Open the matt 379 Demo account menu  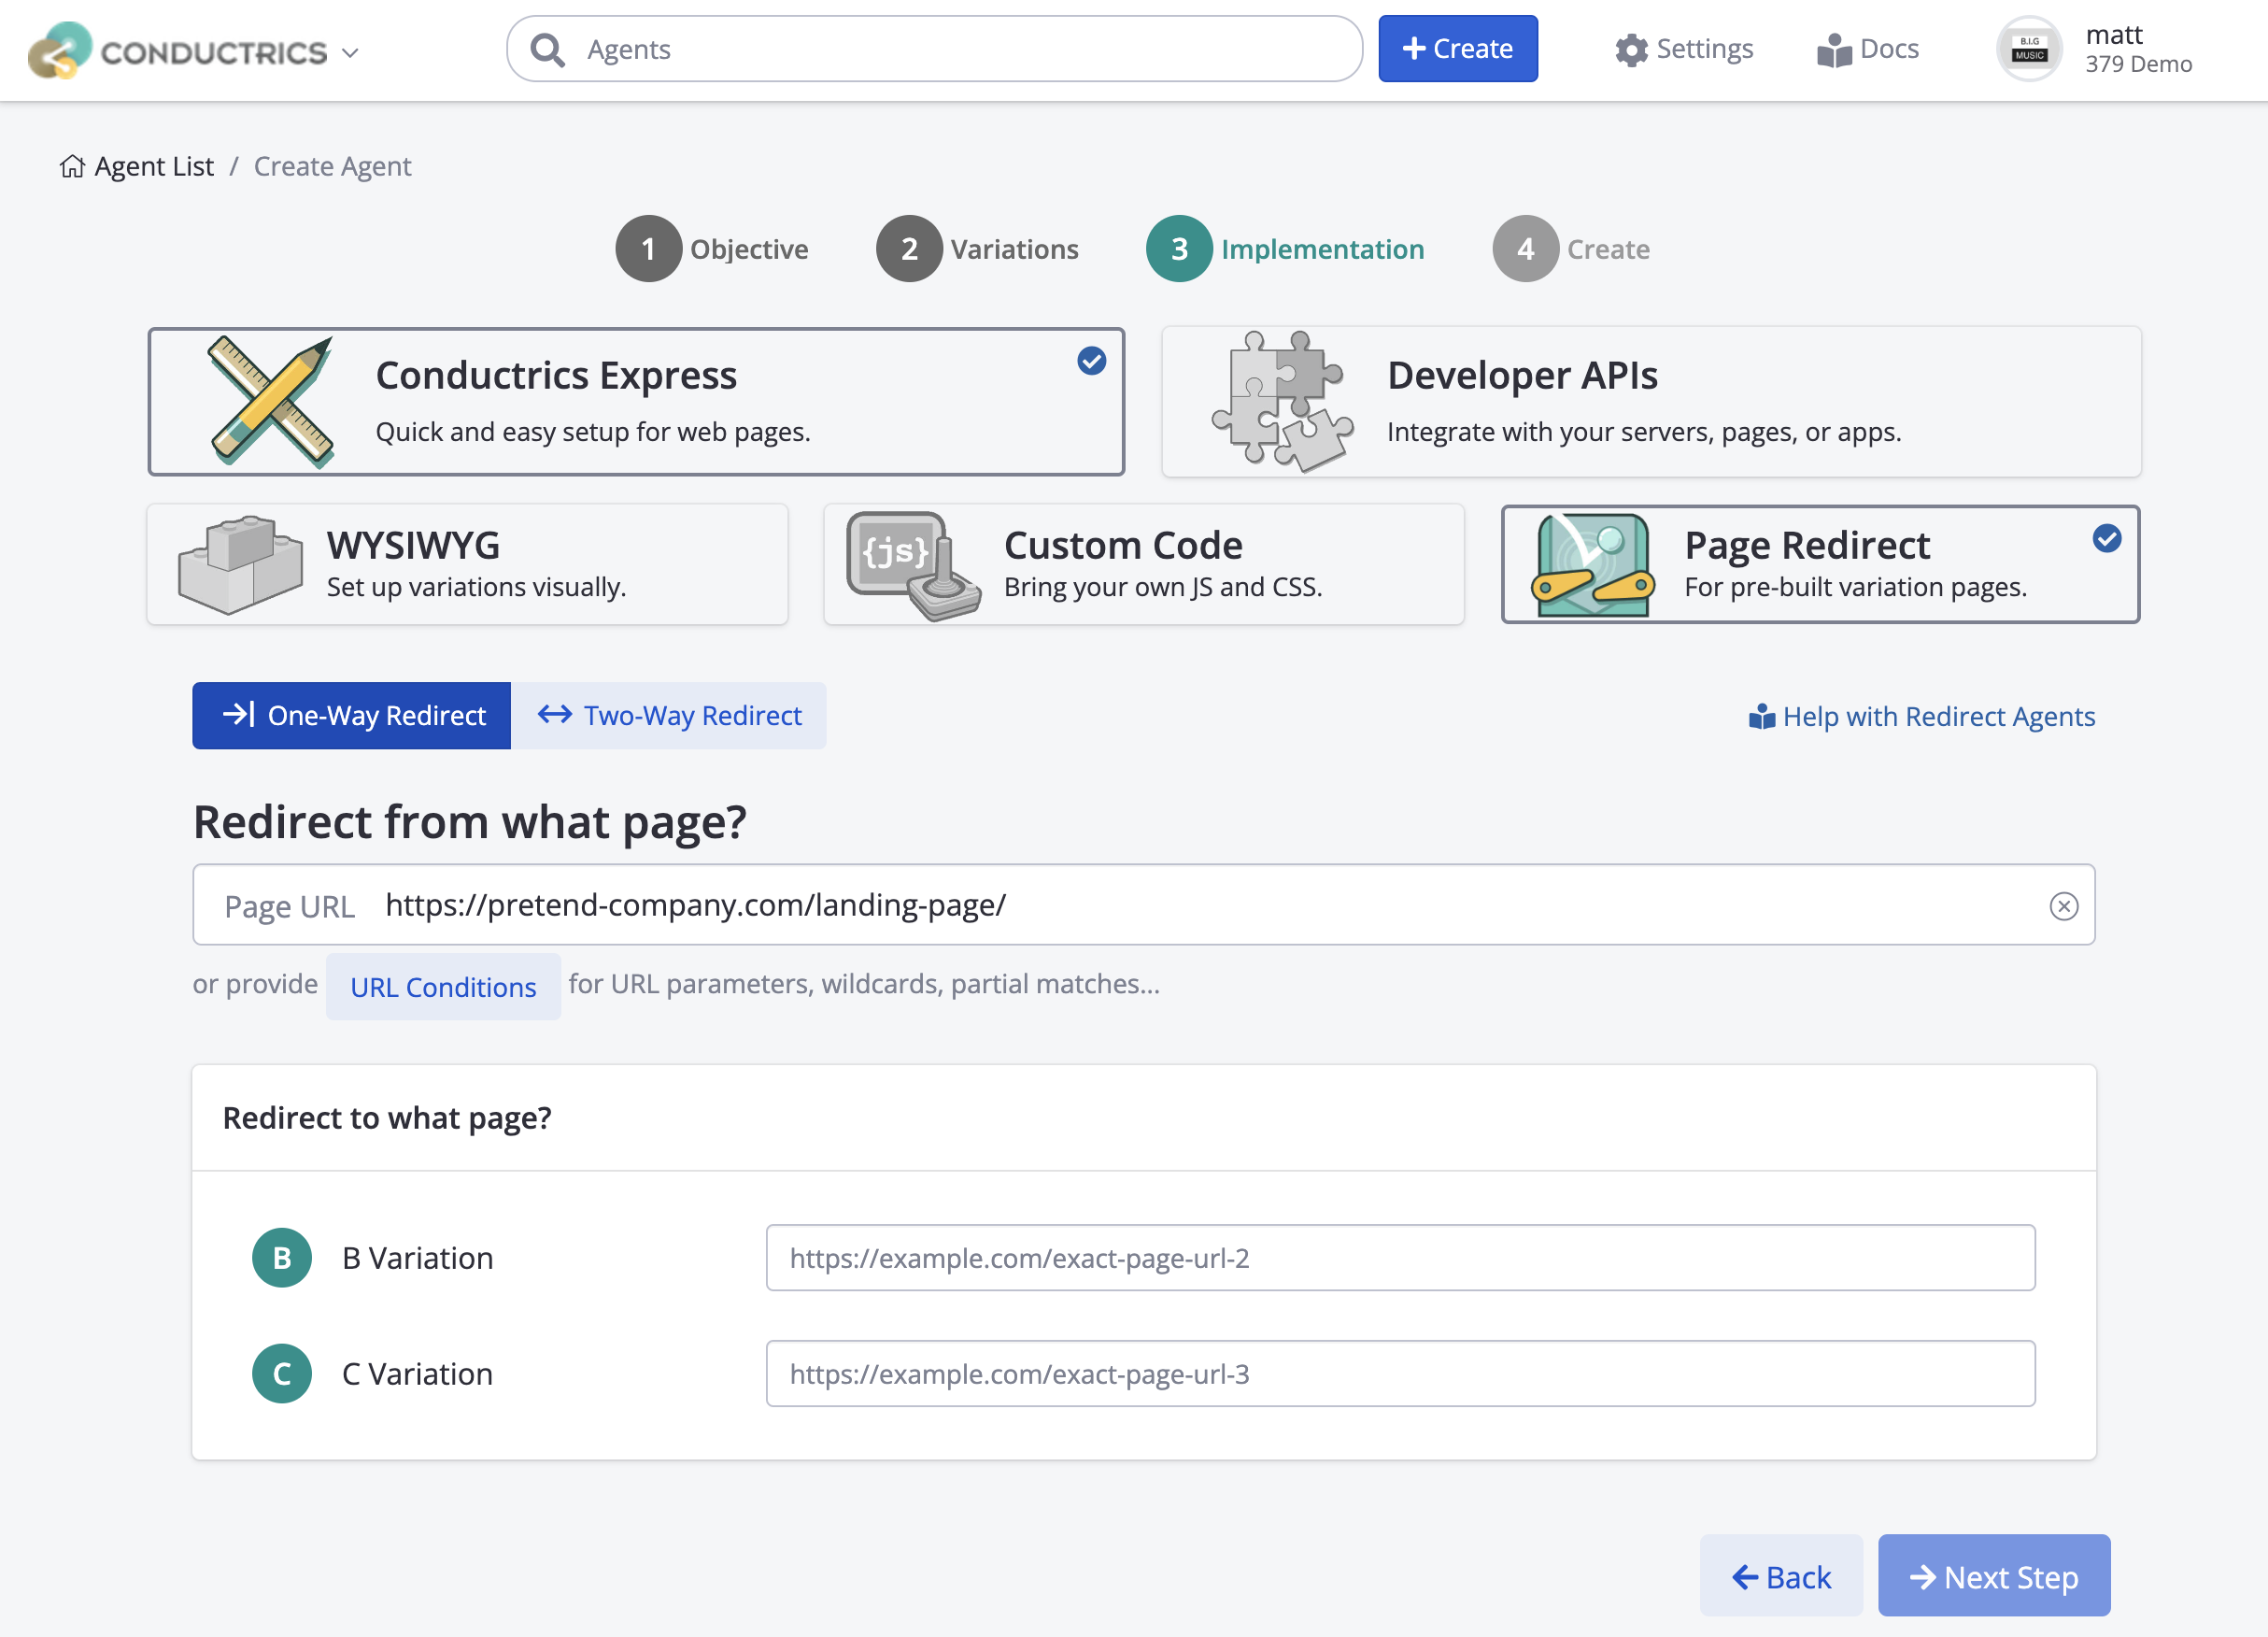tap(2138, 50)
